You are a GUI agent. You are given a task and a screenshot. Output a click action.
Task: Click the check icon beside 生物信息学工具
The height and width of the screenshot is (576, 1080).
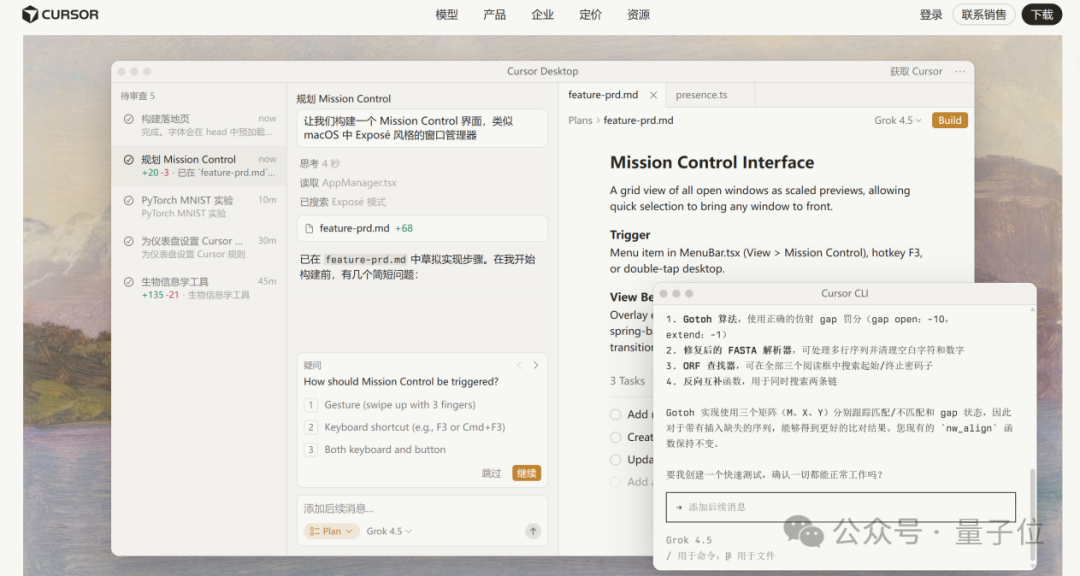coord(128,282)
